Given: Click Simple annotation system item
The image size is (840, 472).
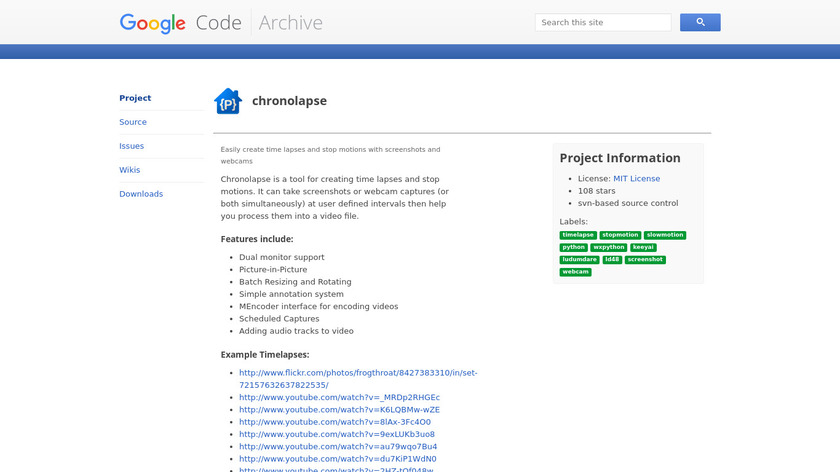Looking at the screenshot, I should coord(291,294).
